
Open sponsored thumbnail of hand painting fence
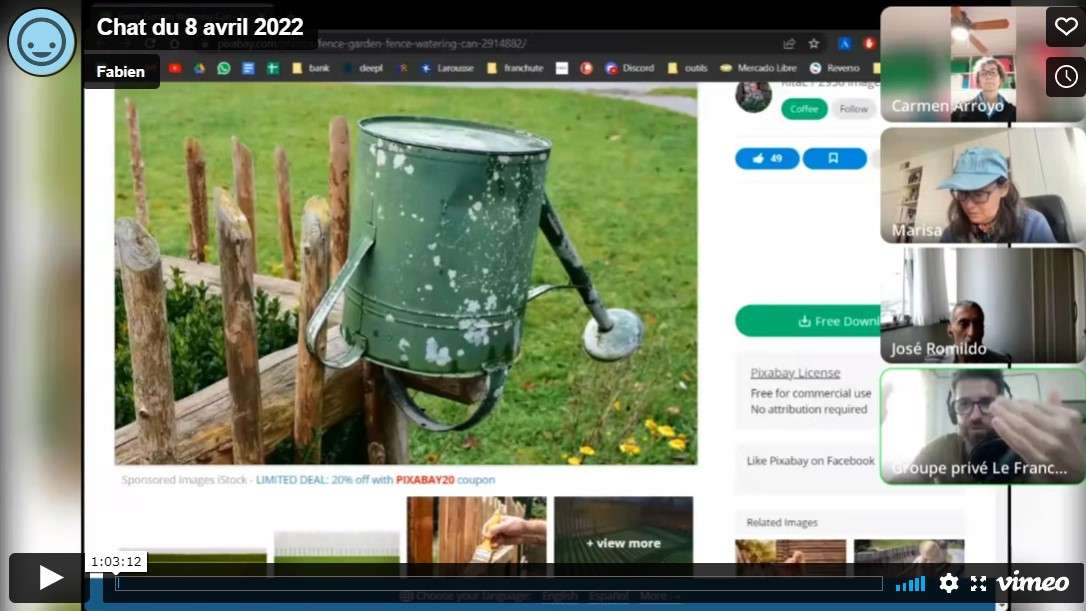pos(477,535)
